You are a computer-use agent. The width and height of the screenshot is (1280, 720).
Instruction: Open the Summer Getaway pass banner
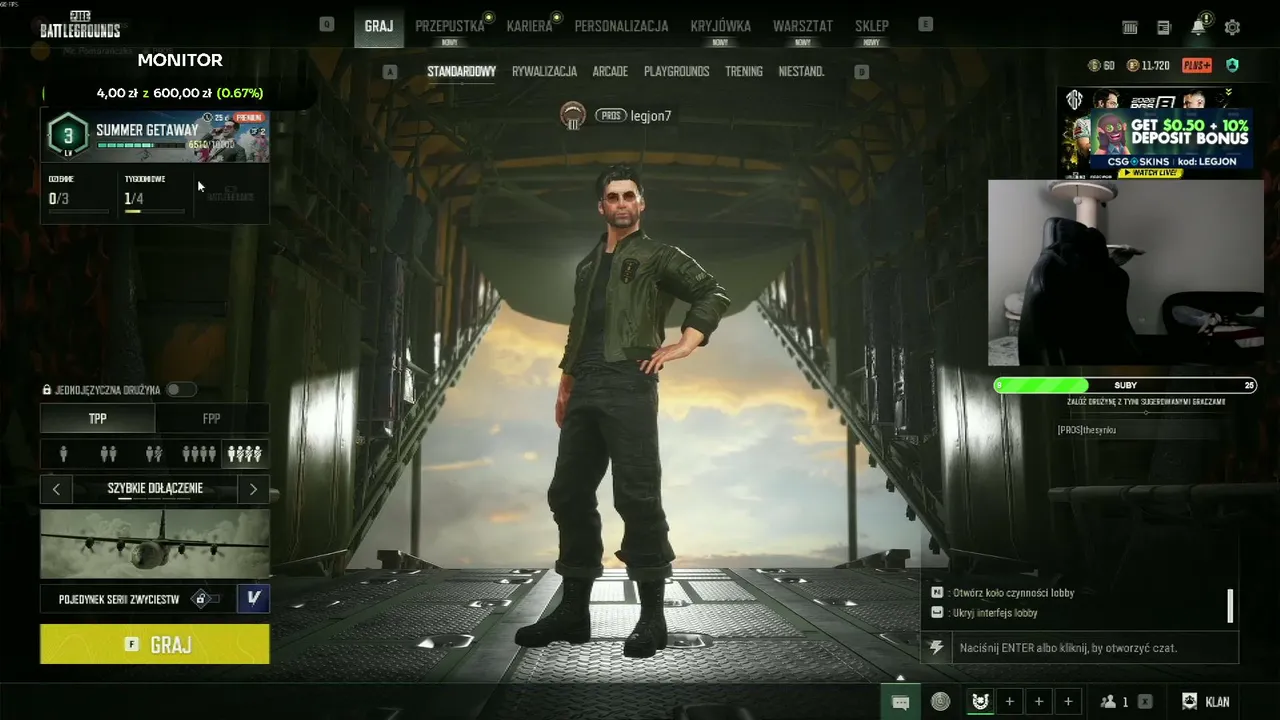point(155,136)
